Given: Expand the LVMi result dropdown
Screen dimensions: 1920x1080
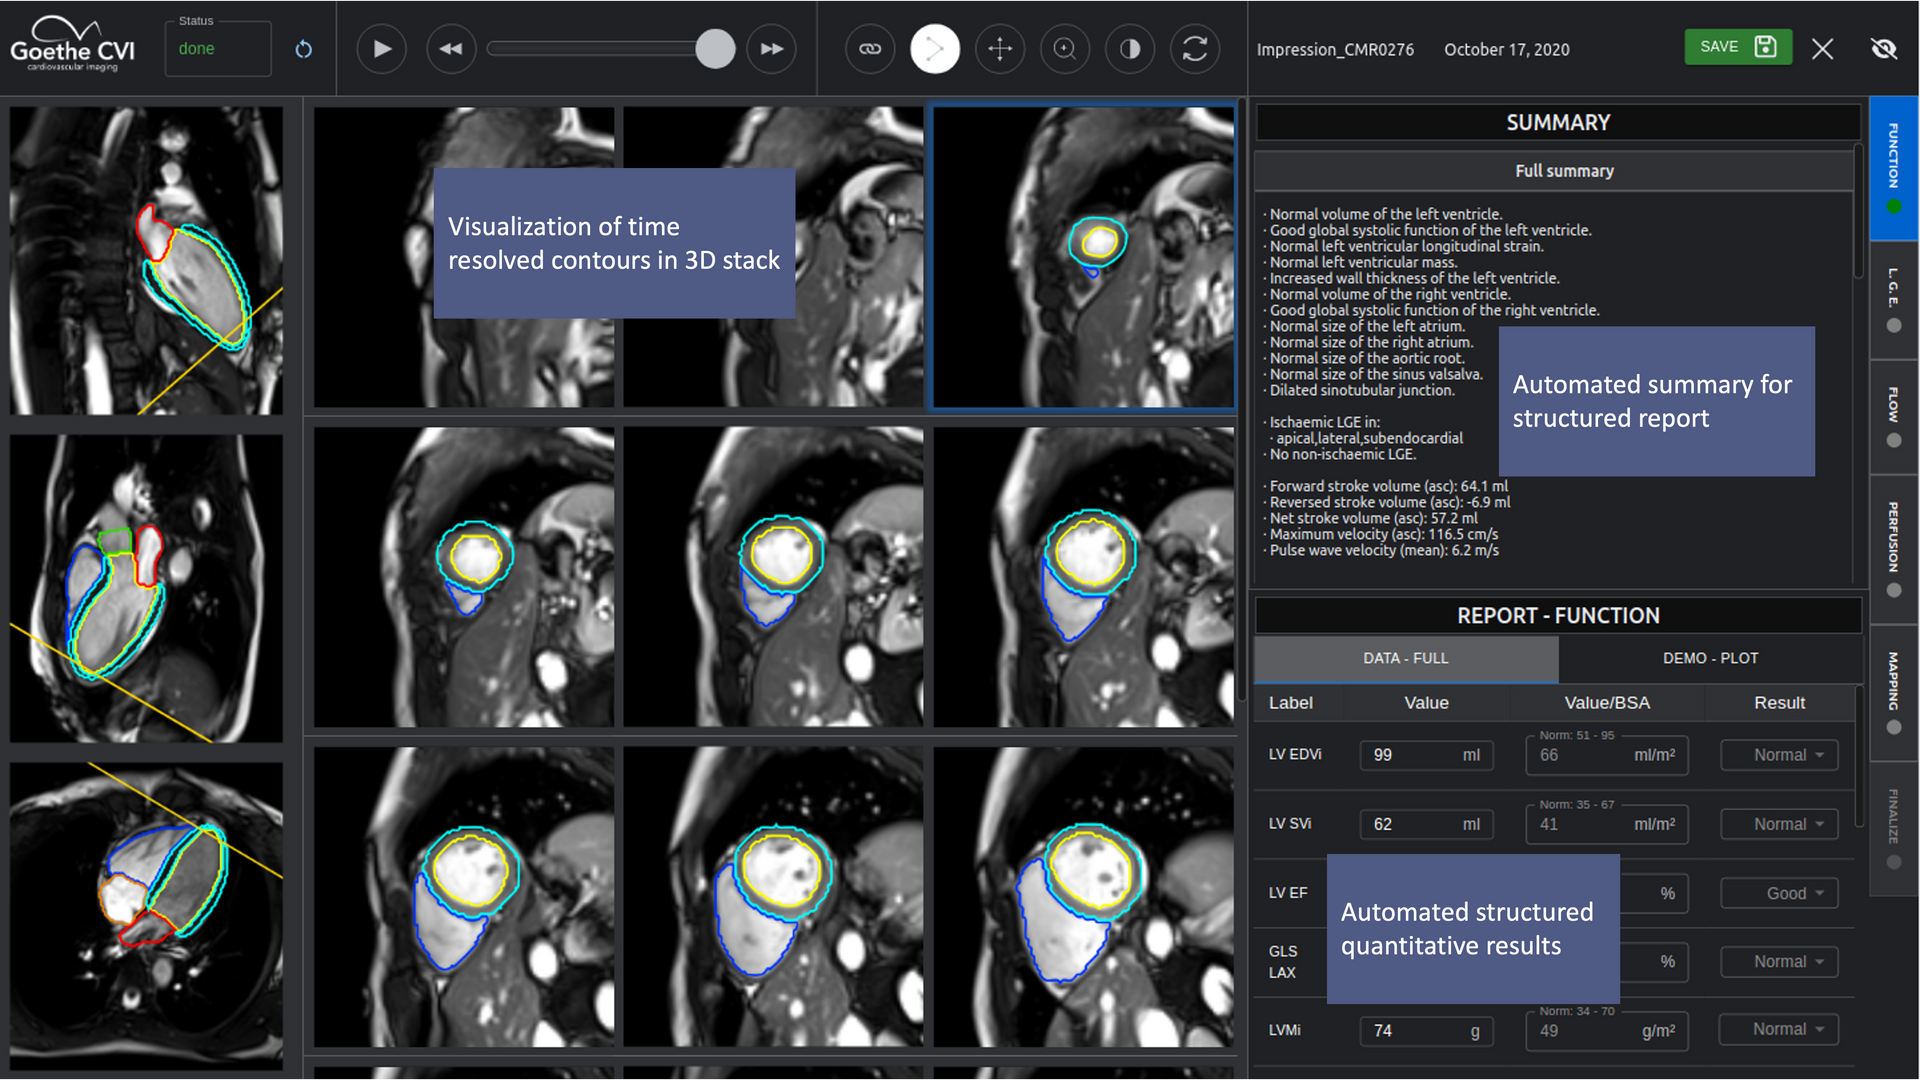Looking at the screenshot, I should coord(1780,1029).
